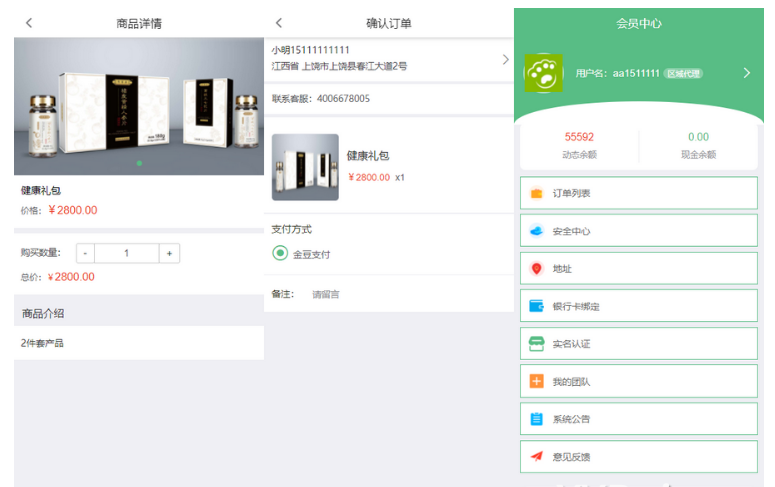Image resolution: width=775 pixels, height=487 pixels.
Task: Click the ¥2800.00 price under order item
Action: point(369,177)
